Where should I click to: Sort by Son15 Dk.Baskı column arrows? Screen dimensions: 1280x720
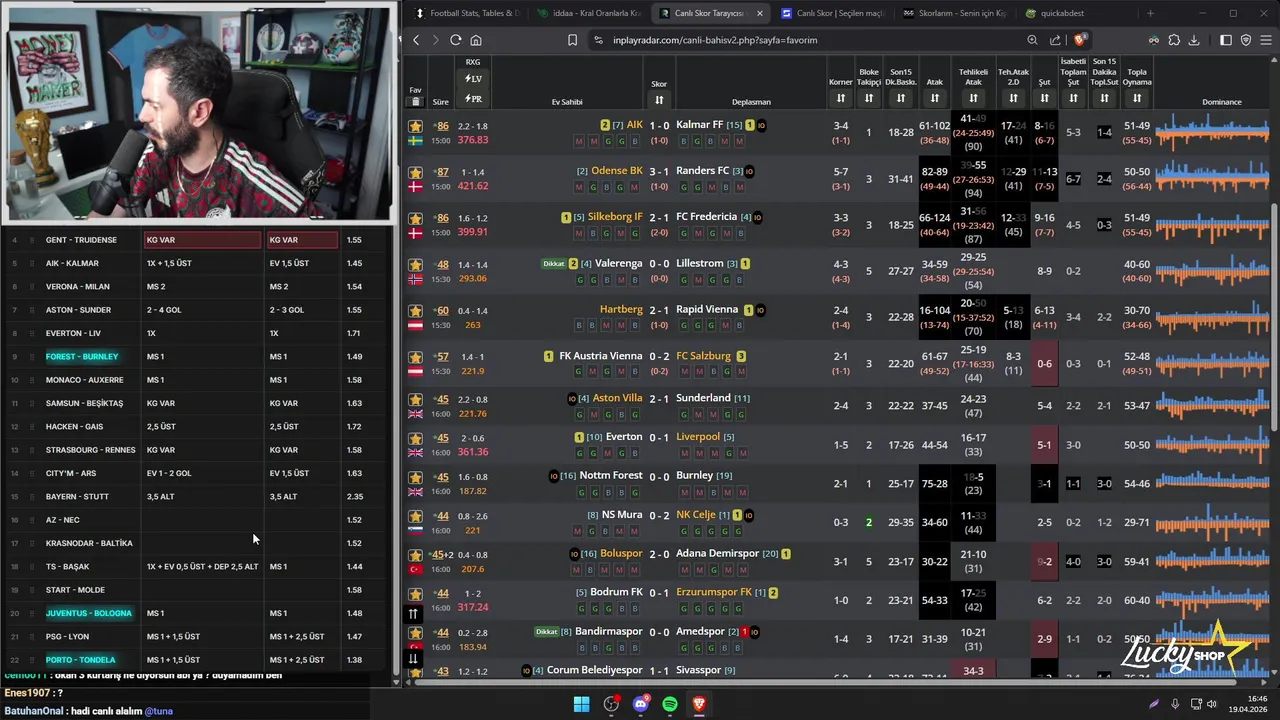click(x=901, y=98)
